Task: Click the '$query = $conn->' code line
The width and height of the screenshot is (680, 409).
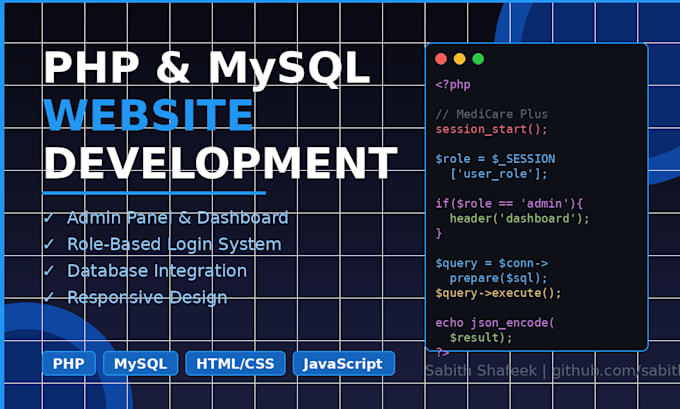Action: [492, 263]
